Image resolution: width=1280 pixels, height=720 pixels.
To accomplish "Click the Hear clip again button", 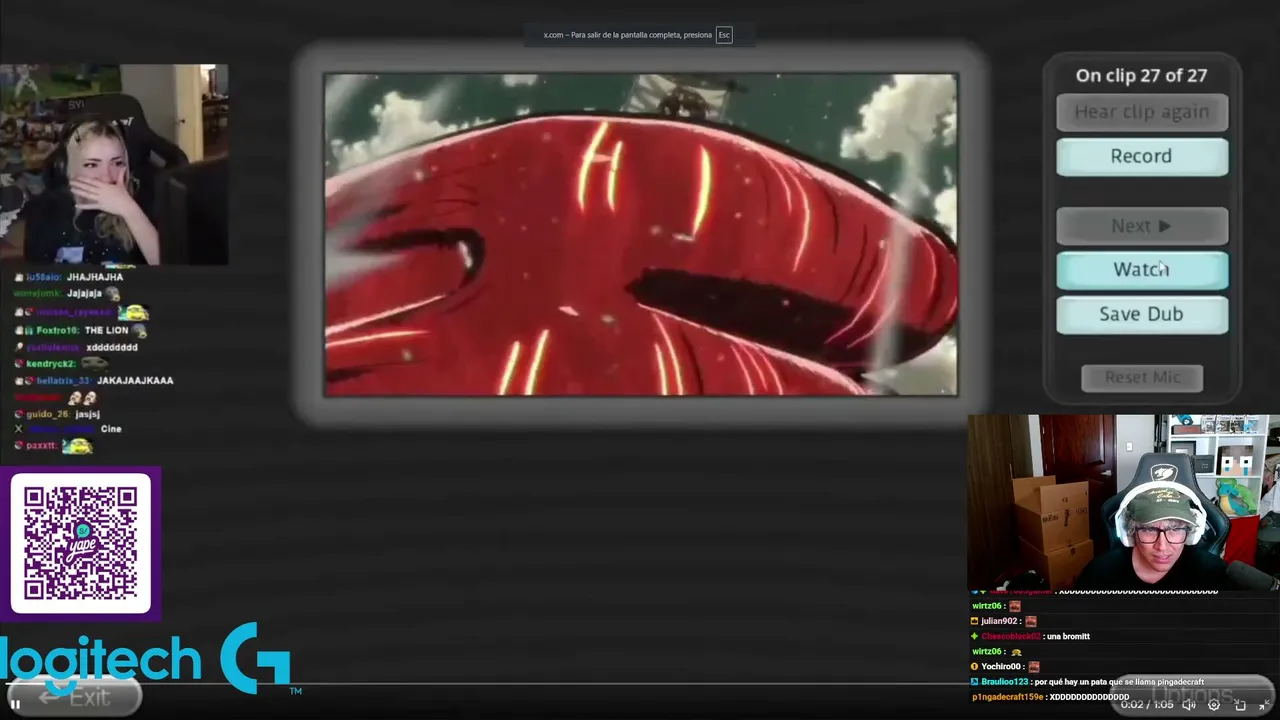I will [1142, 112].
